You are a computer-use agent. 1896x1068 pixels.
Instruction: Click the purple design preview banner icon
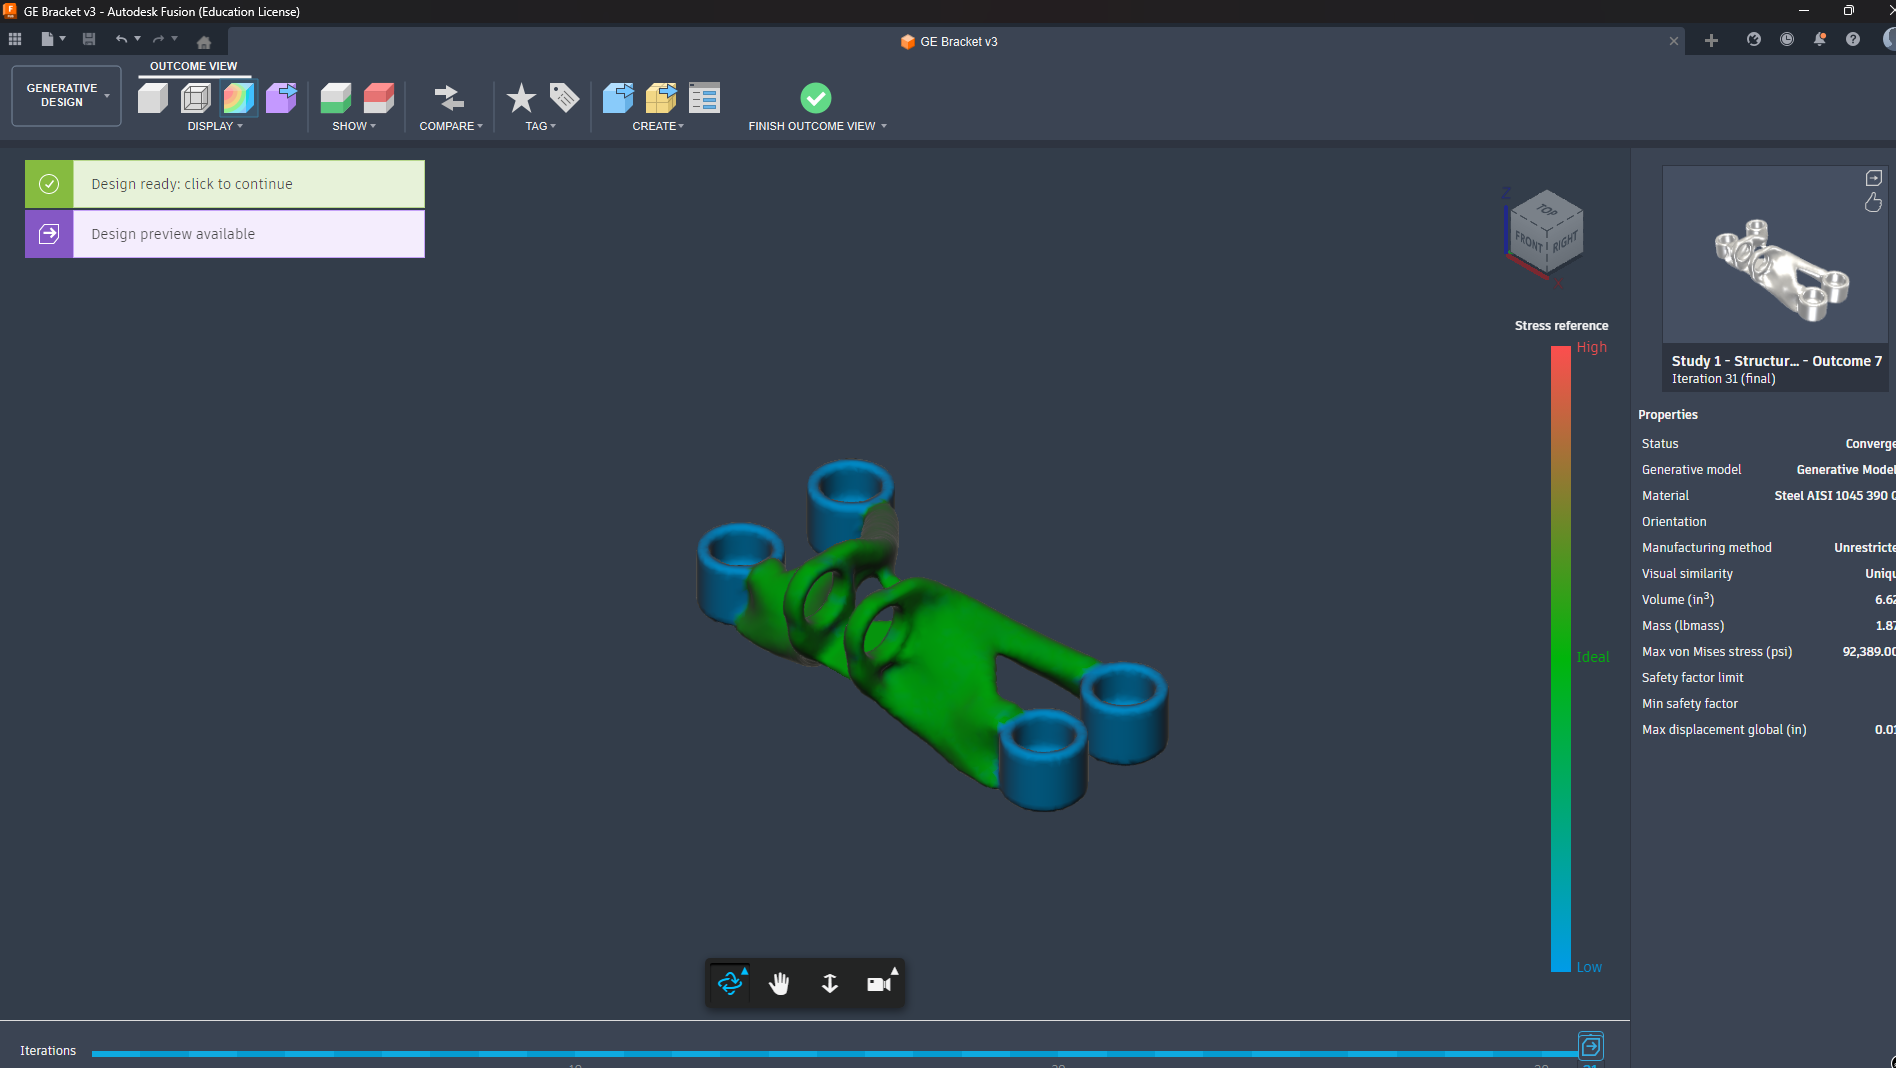pyautogui.click(x=49, y=234)
